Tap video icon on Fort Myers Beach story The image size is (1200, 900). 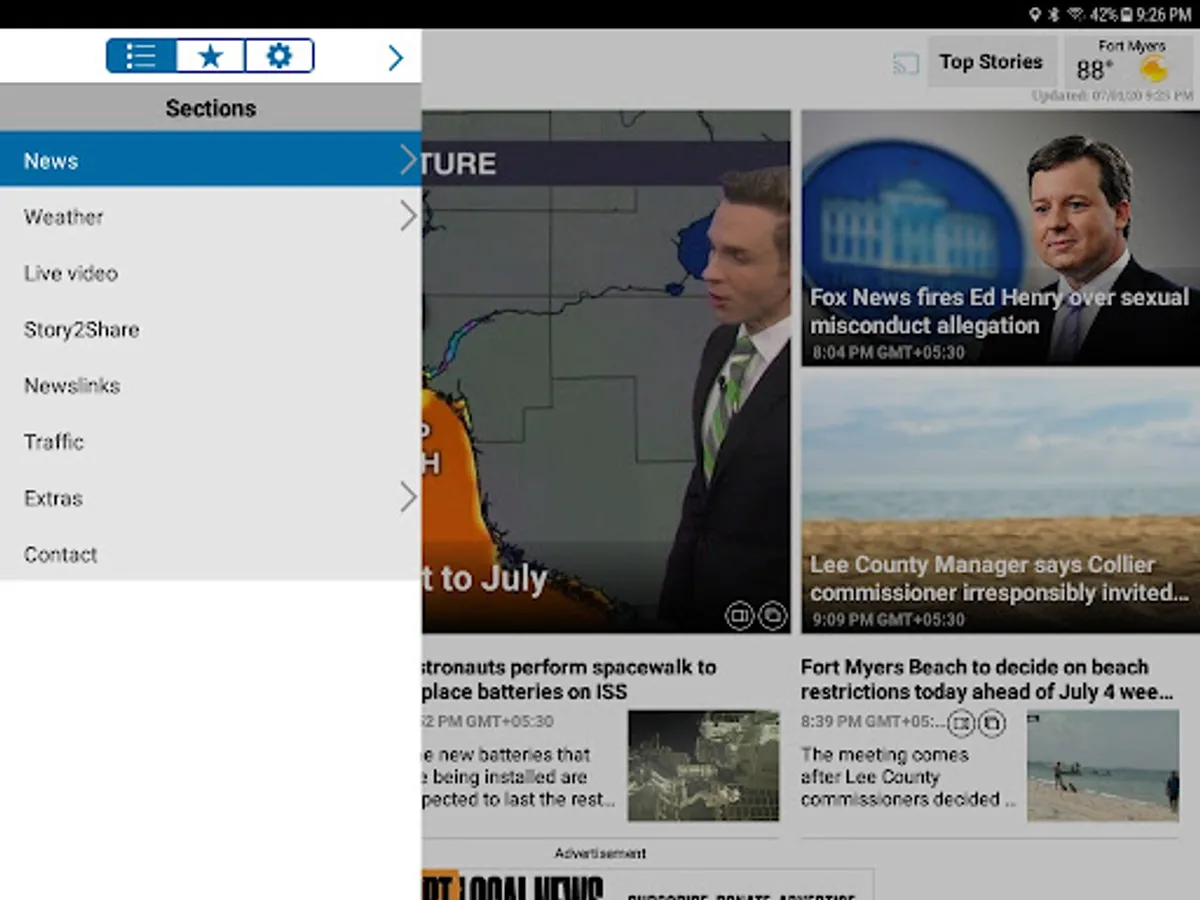[x=961, y=722]
